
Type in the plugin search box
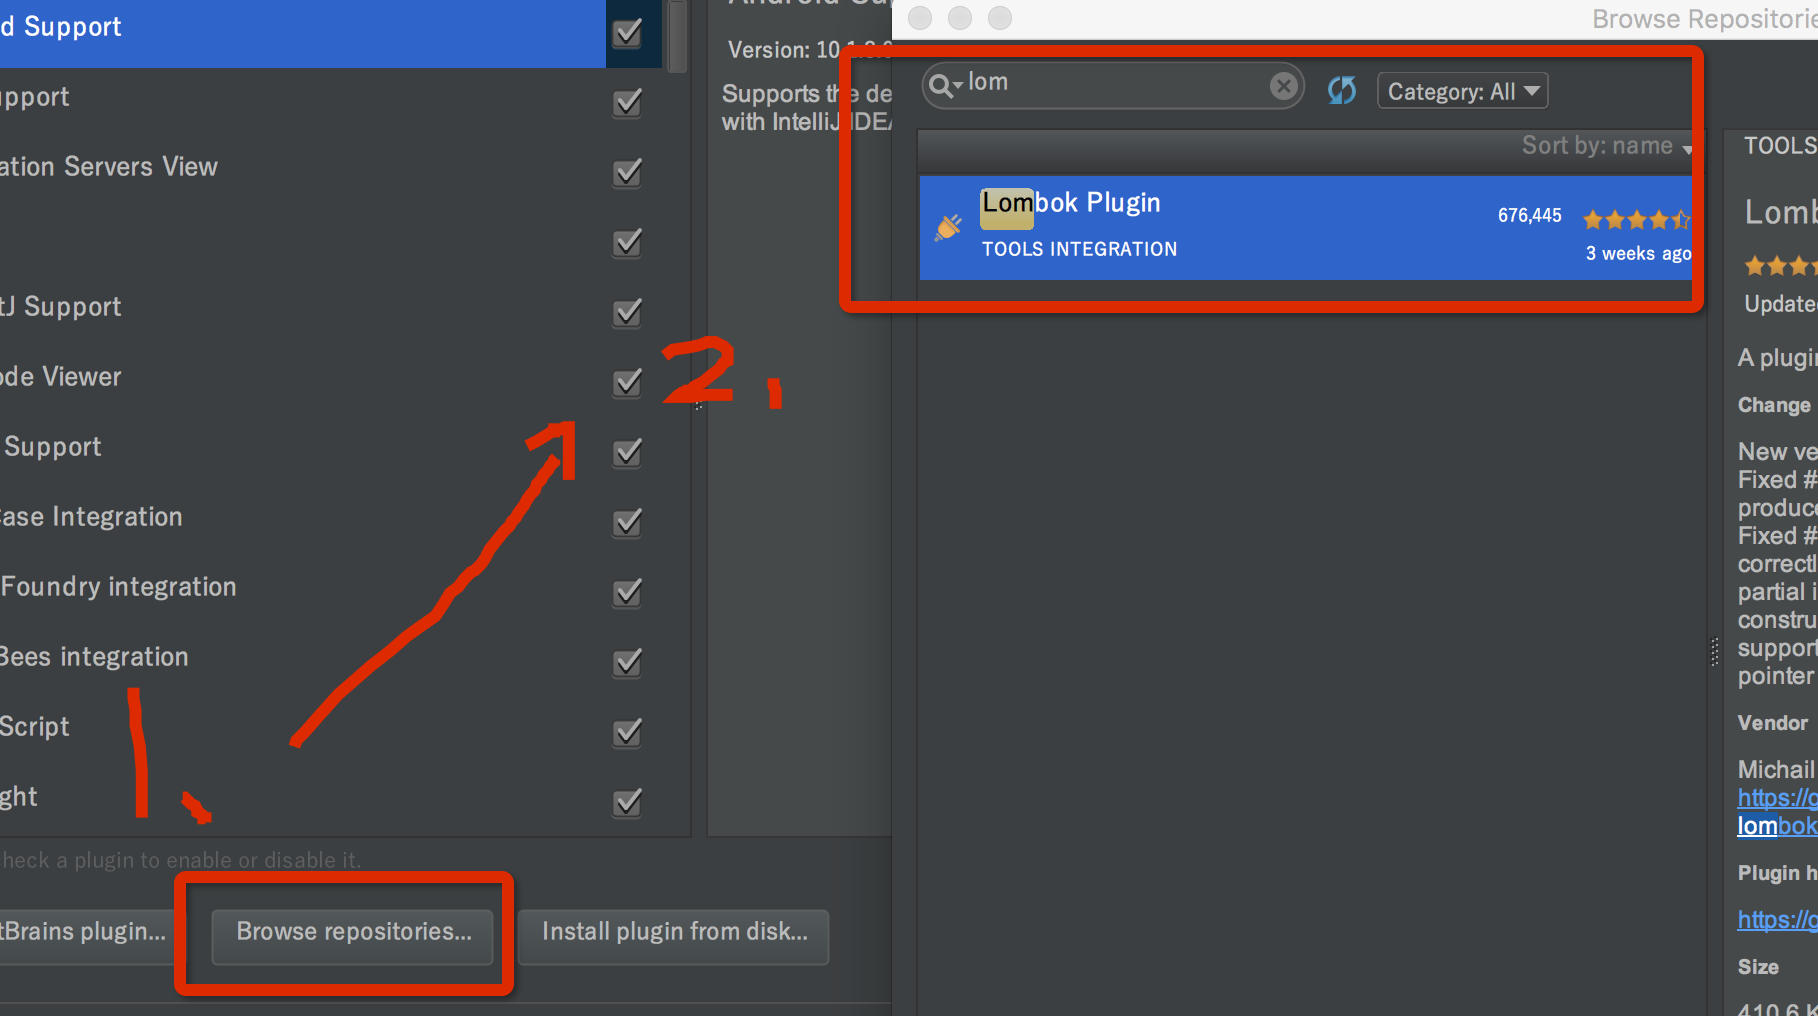1115,84
